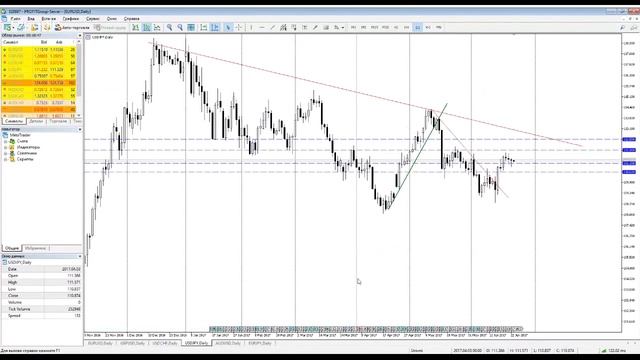Image resolution: width=640 pixels, height=360 pixels.
Task: Select the Торговля tab in Market Watch
Action: (58, 121)
